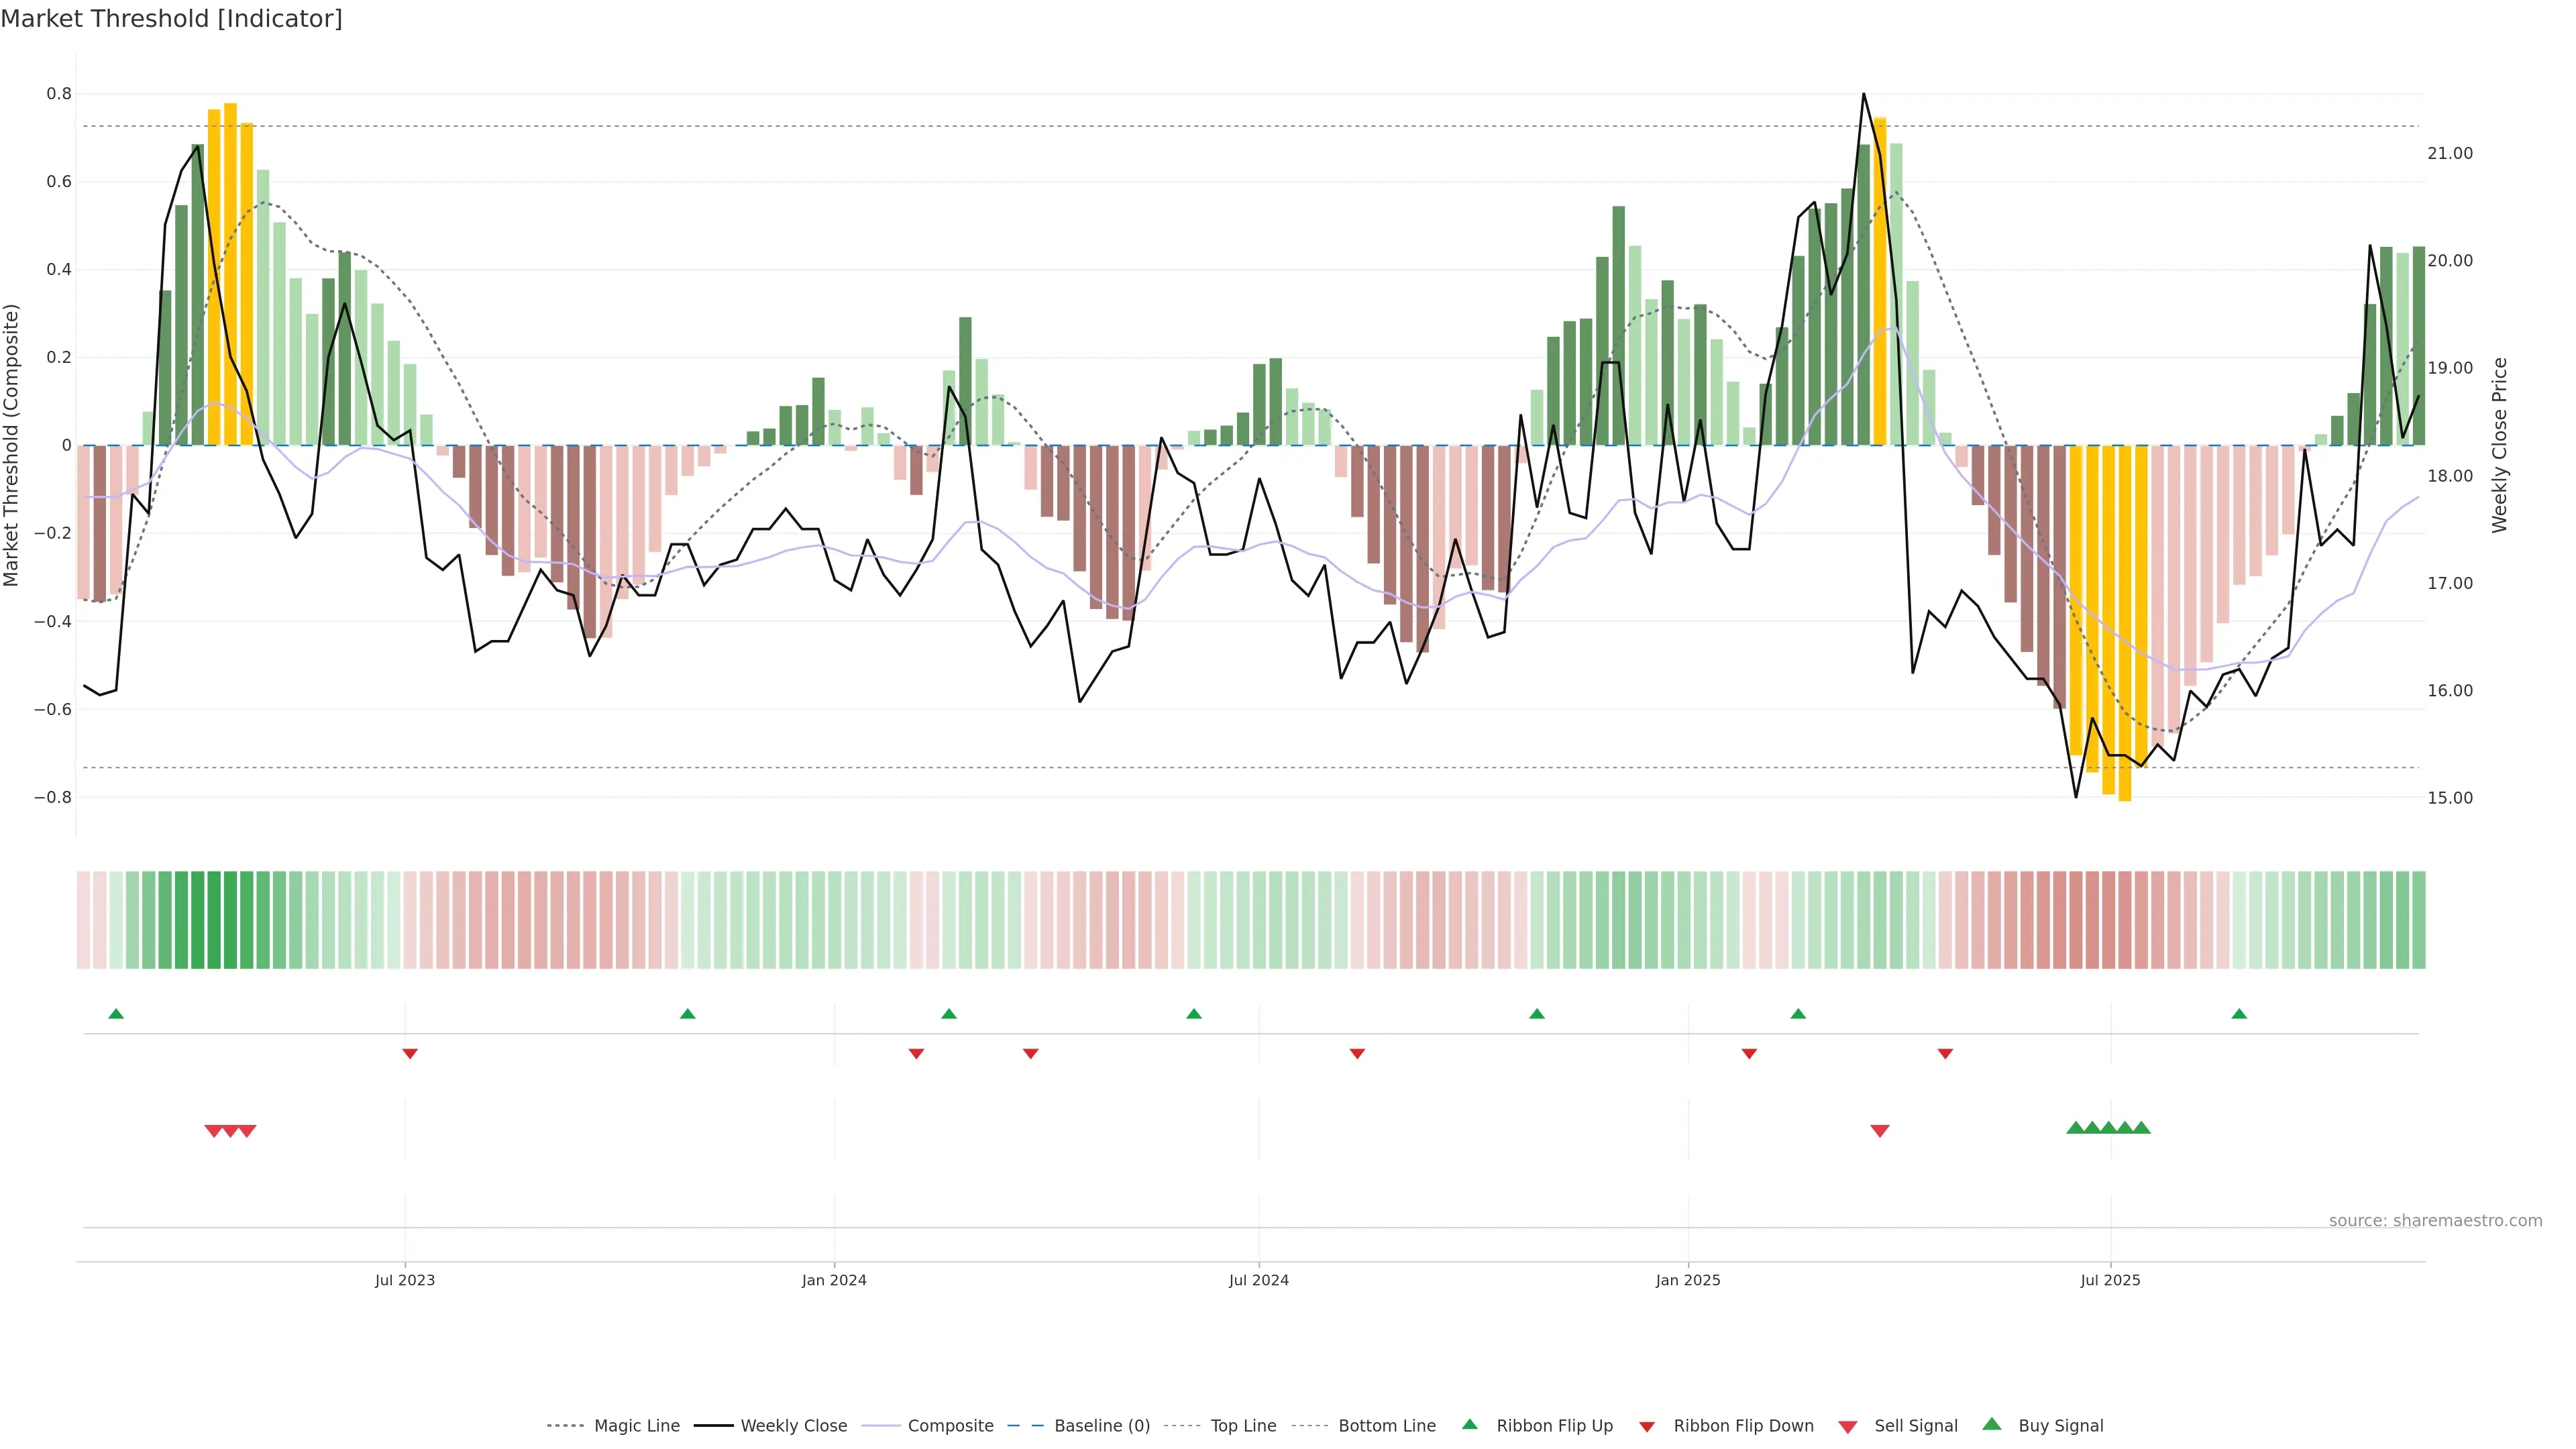
Task: Click the darkest green ribbon heatmap cell
Action: (x=213, y=920)
